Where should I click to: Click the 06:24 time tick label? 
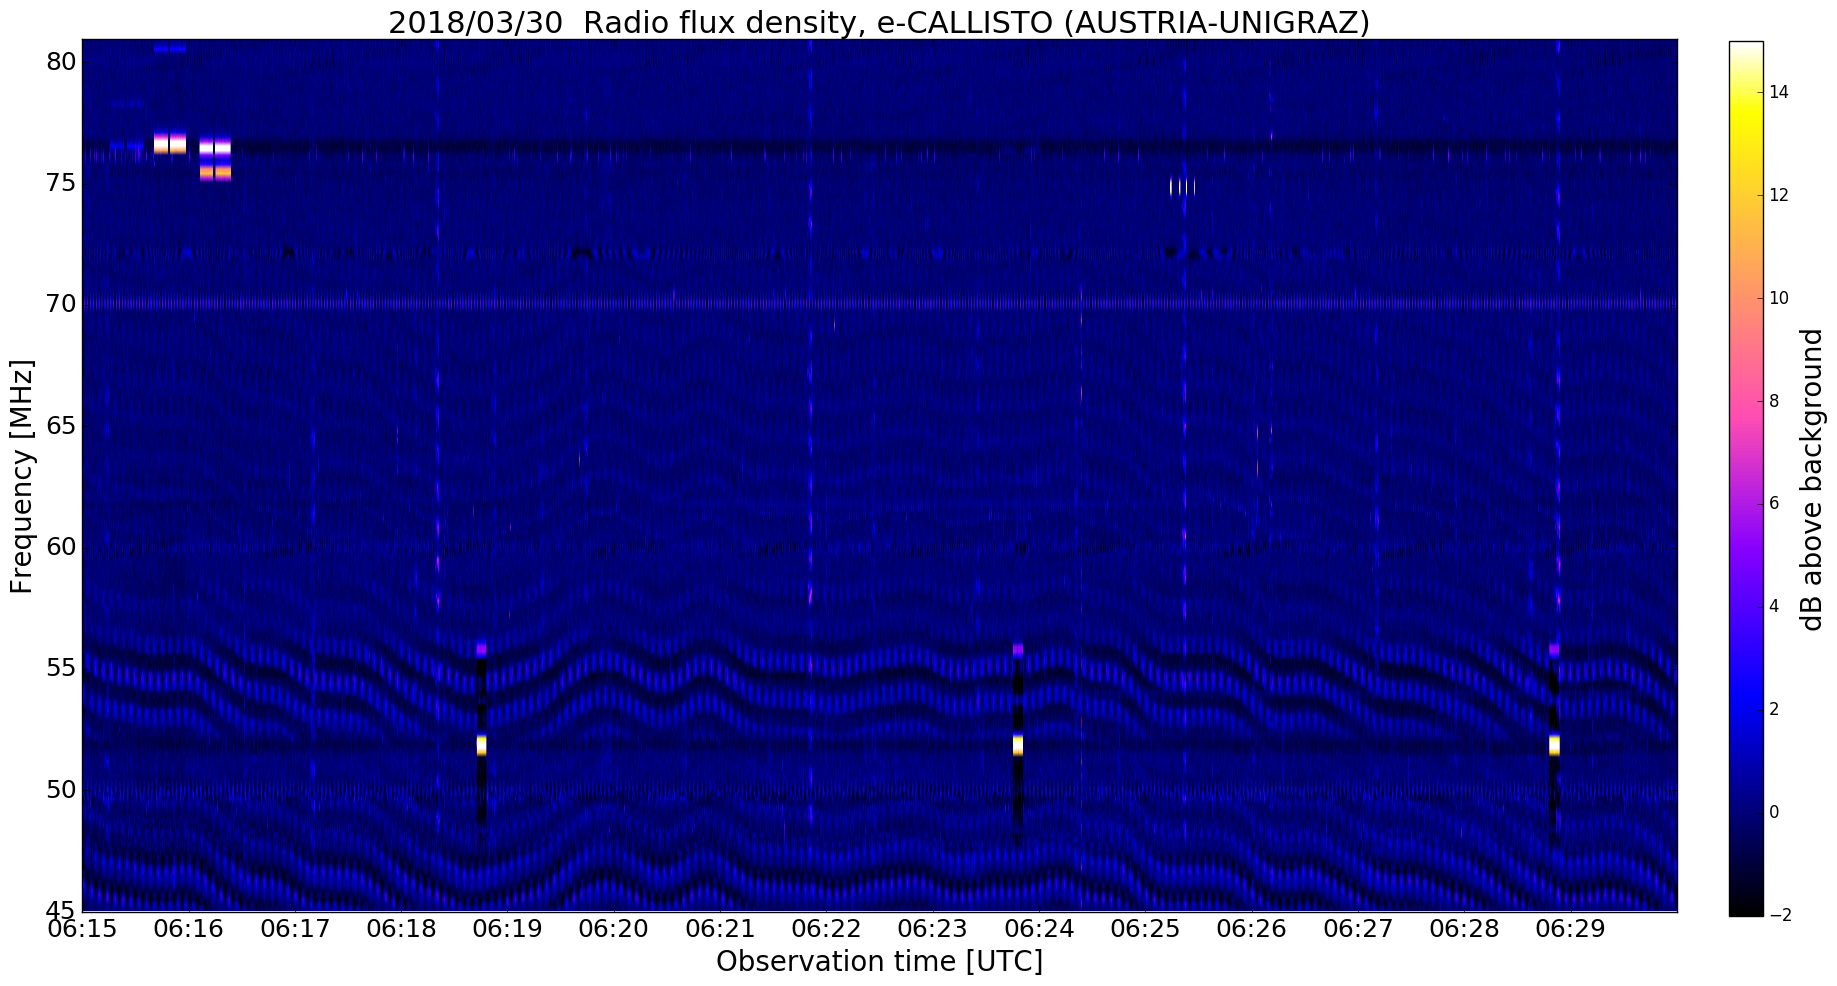pos(1039,929)
